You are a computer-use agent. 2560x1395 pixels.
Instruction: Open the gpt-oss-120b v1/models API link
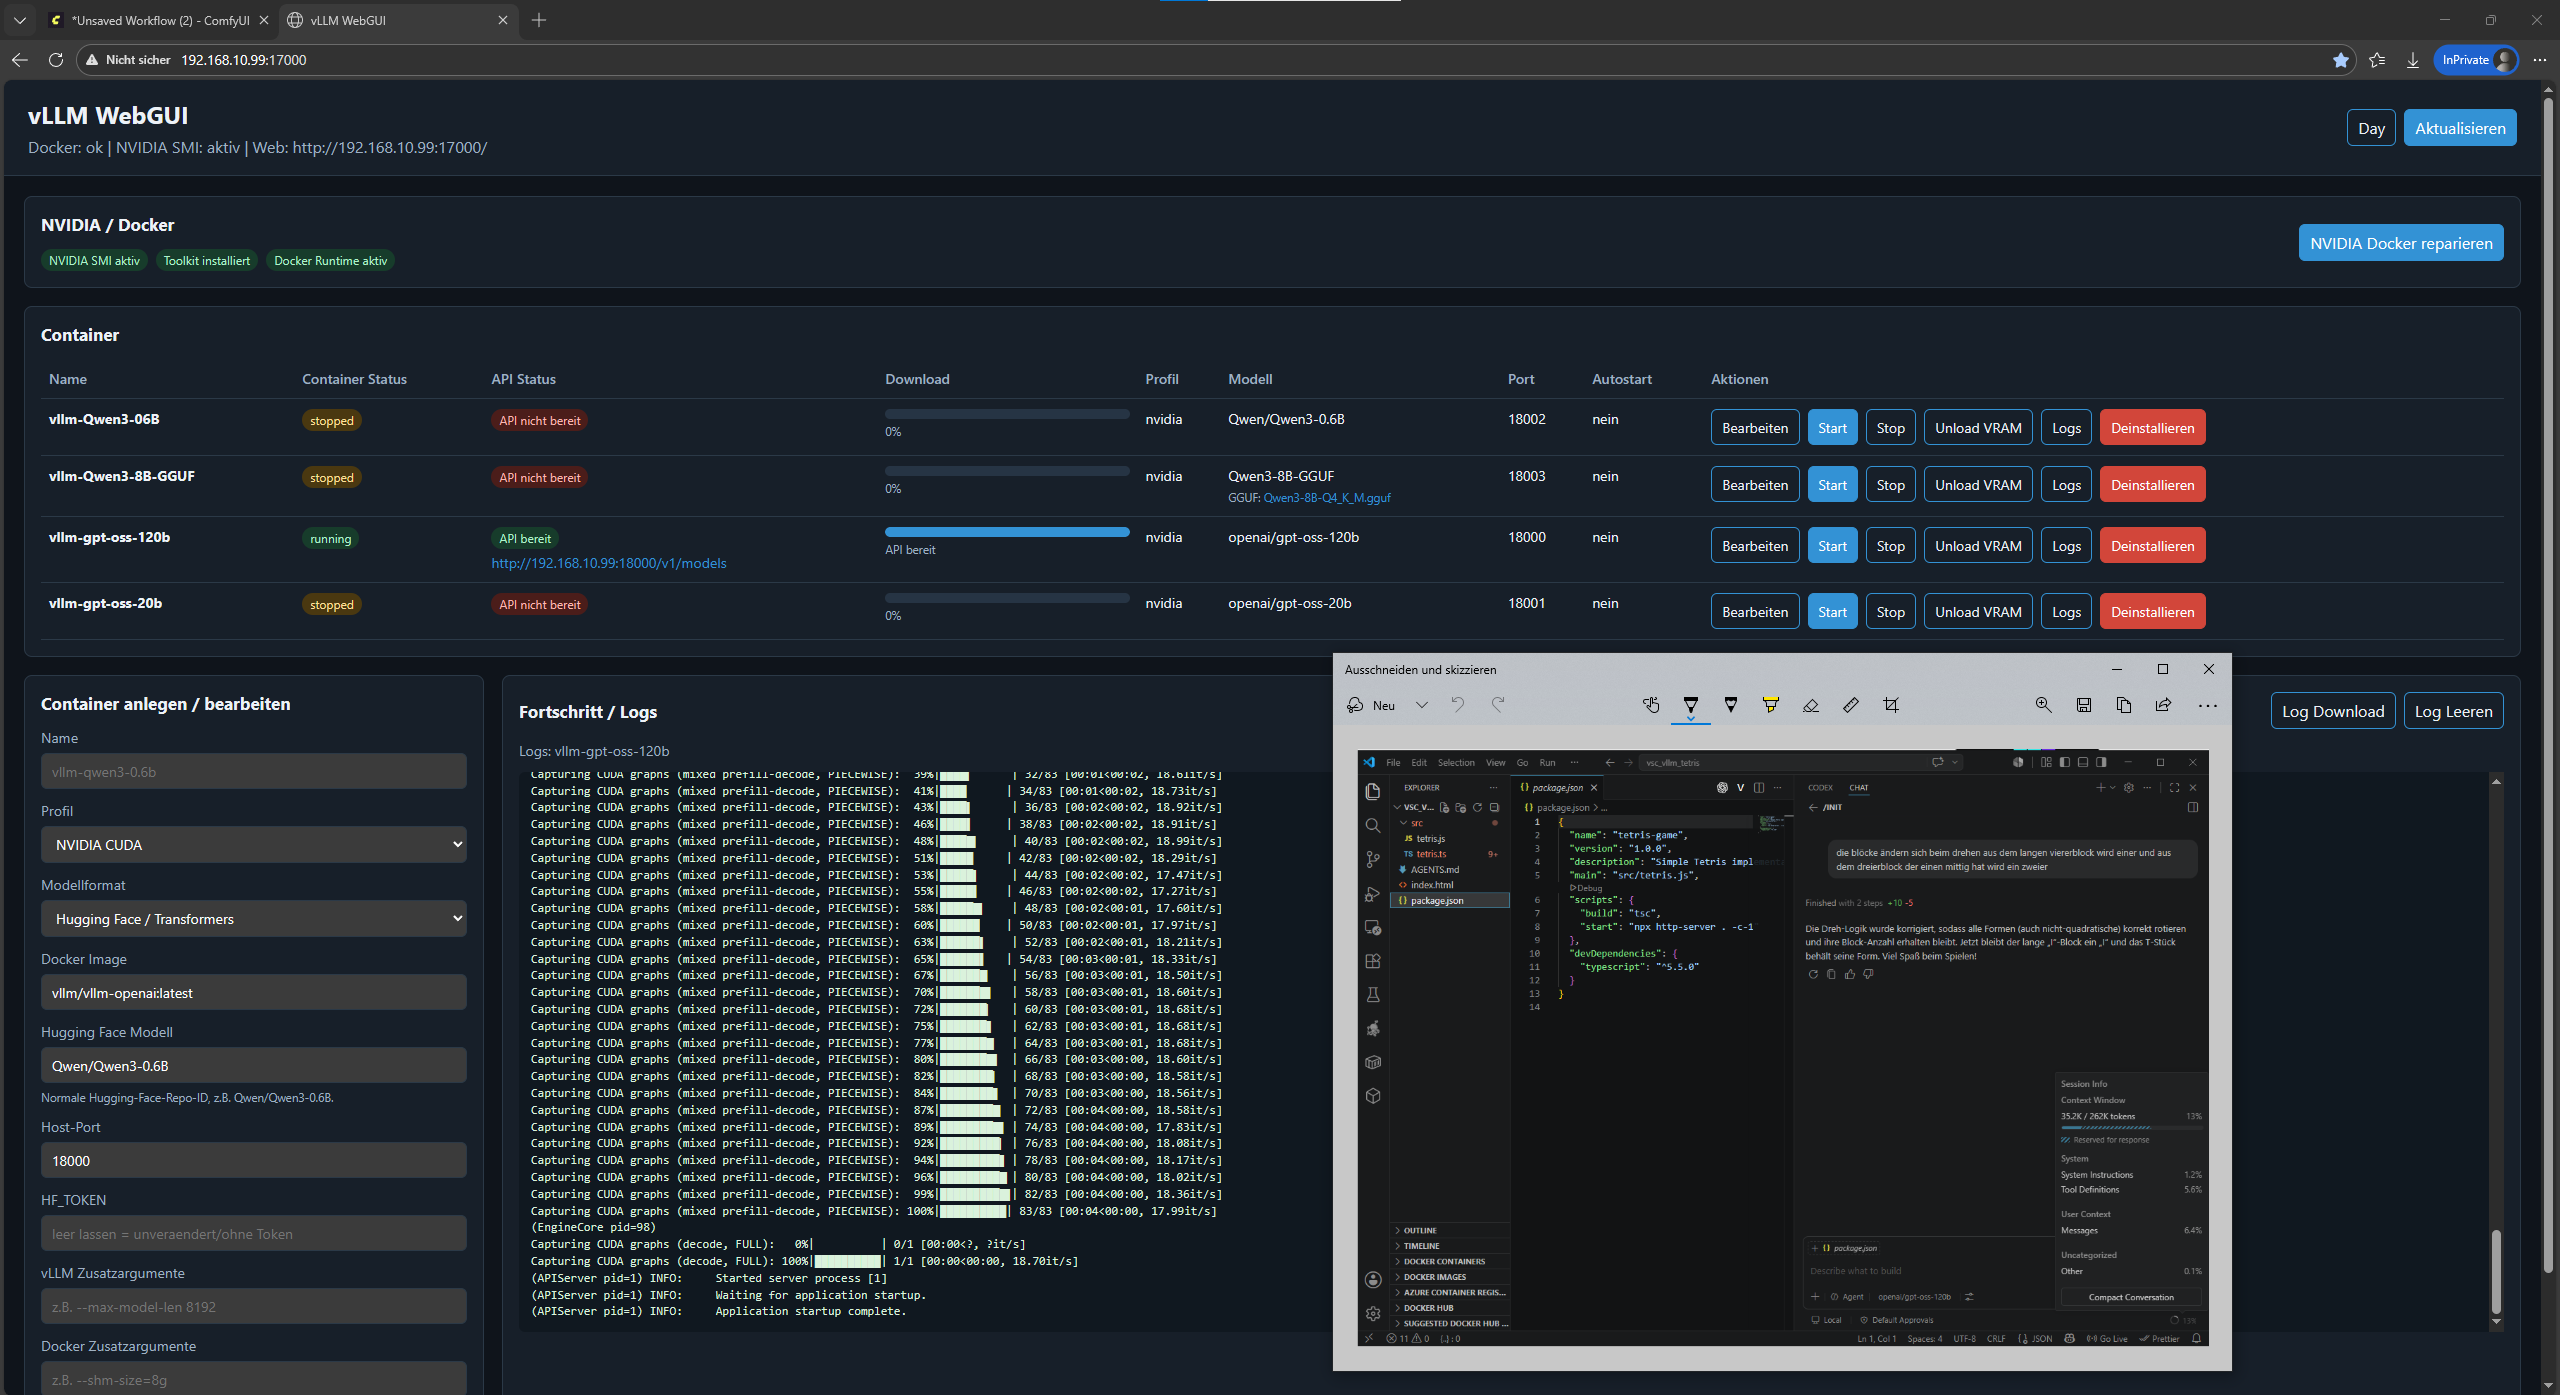click(609, 563)
